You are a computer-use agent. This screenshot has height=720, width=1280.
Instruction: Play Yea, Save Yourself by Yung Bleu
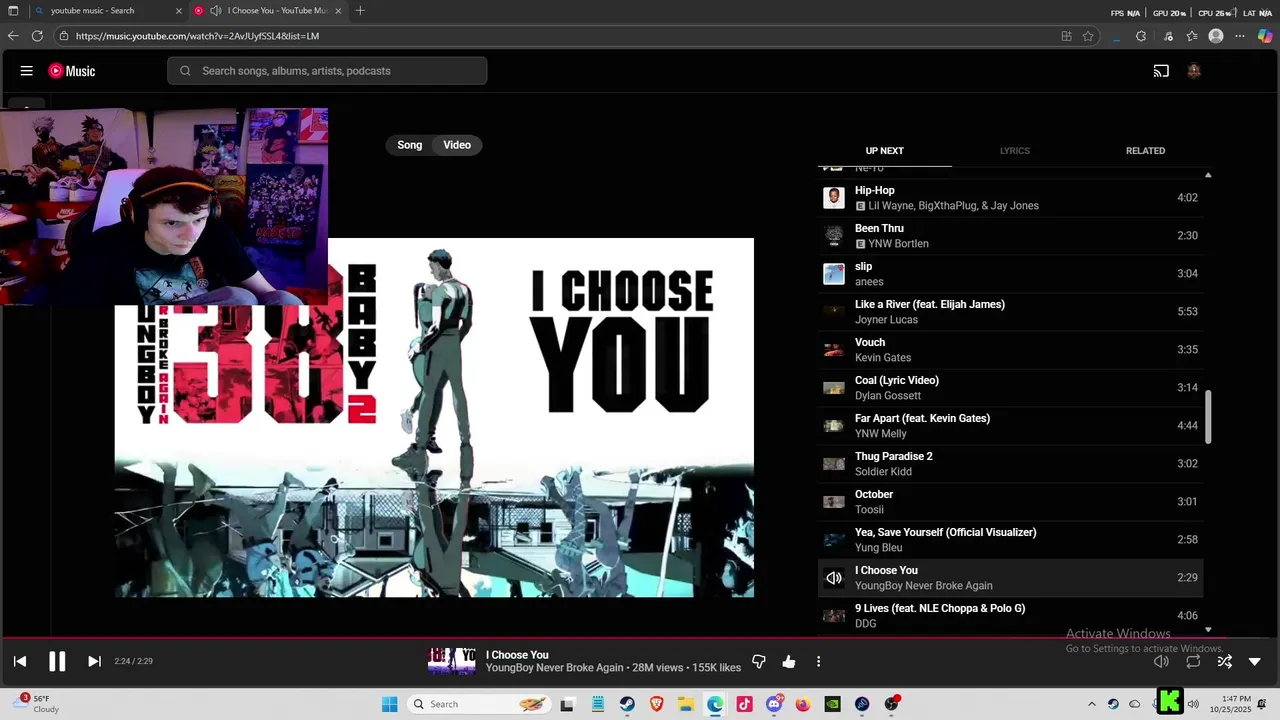tap(1011, 540)
